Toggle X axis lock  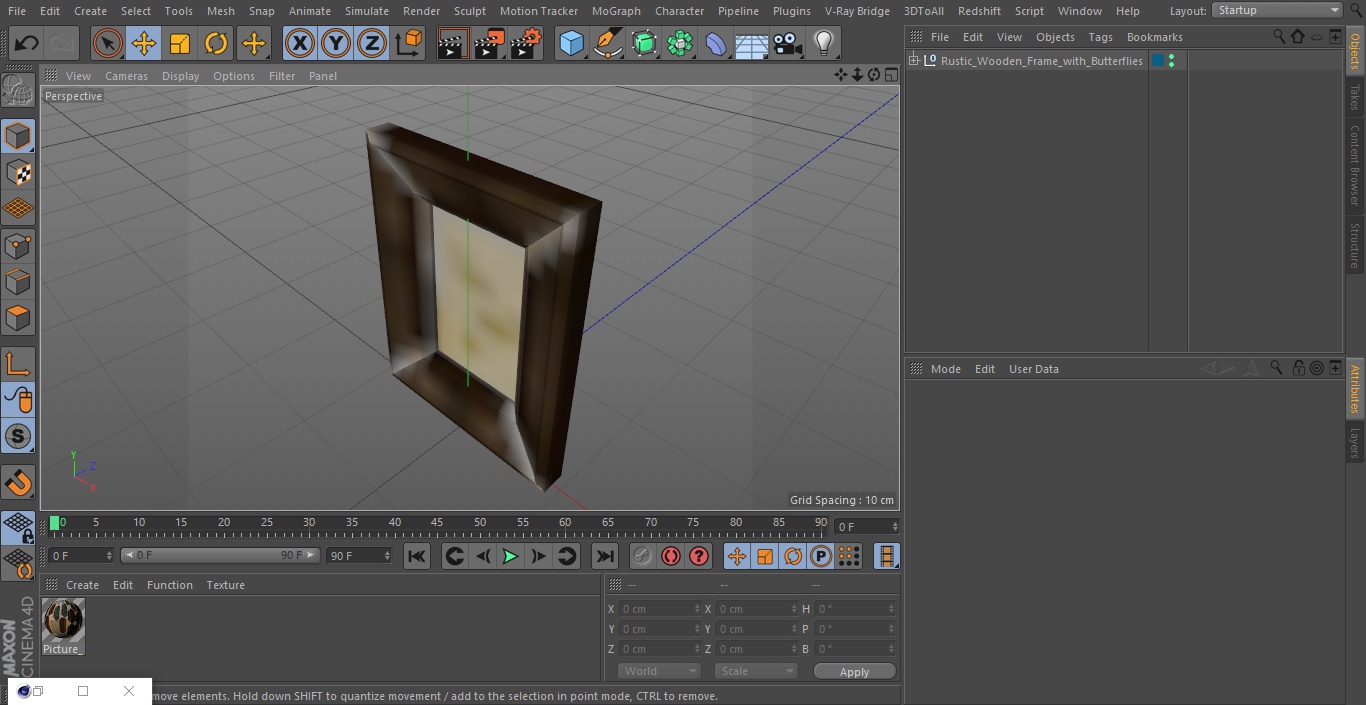point(299,43)
